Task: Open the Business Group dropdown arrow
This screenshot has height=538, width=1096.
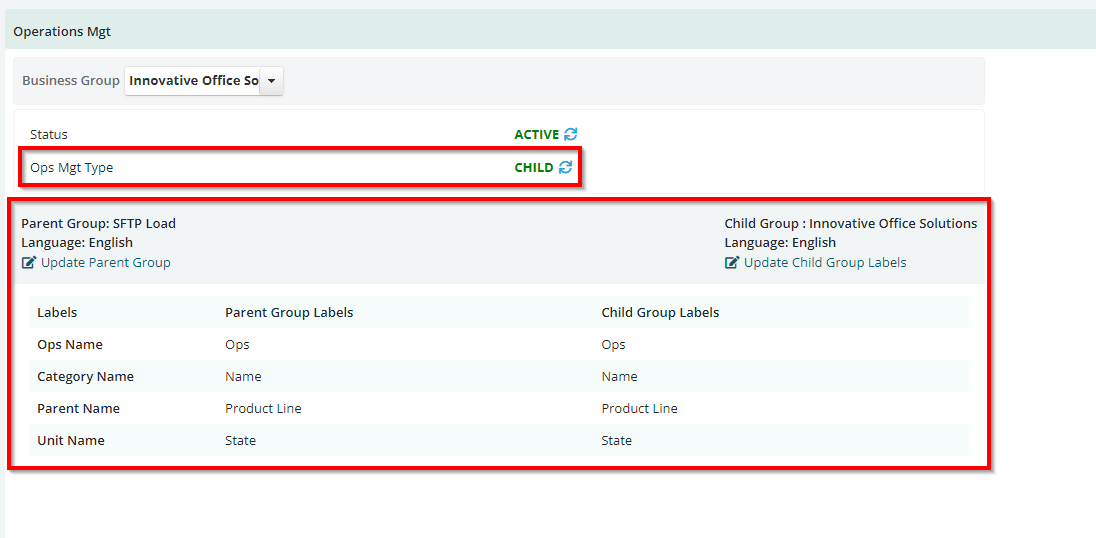Action: coord(272,81)
